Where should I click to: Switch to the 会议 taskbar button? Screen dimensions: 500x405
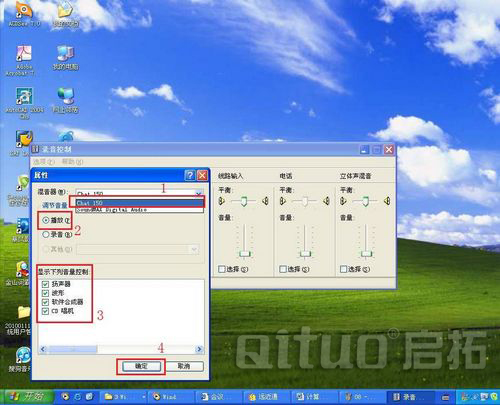click(x=220, y=397)
